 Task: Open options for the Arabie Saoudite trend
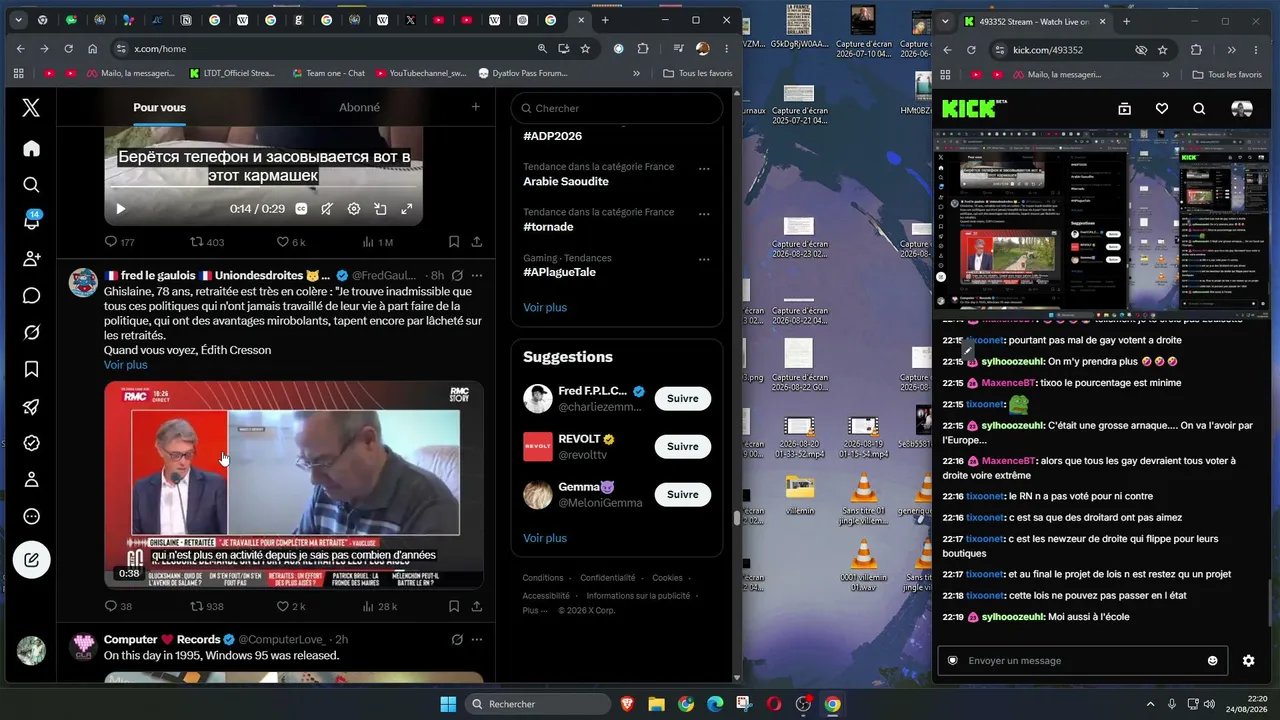704,168
